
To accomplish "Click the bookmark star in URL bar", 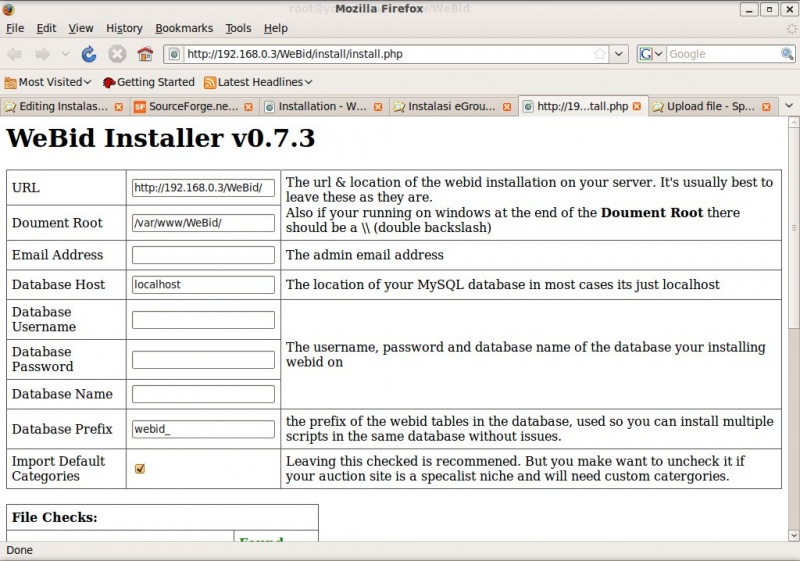I will 600,54.
